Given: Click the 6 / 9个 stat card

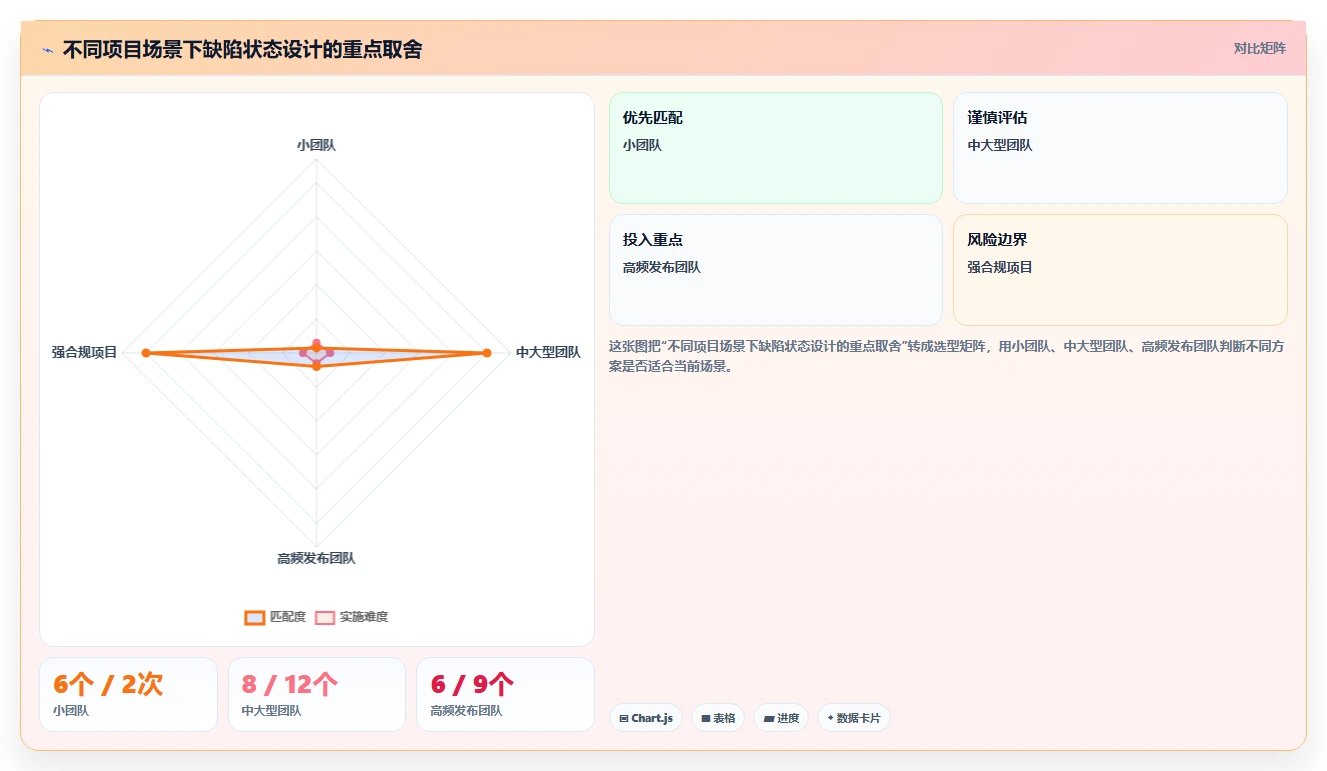Looking at the screenshot, I should tap(505, 694).
